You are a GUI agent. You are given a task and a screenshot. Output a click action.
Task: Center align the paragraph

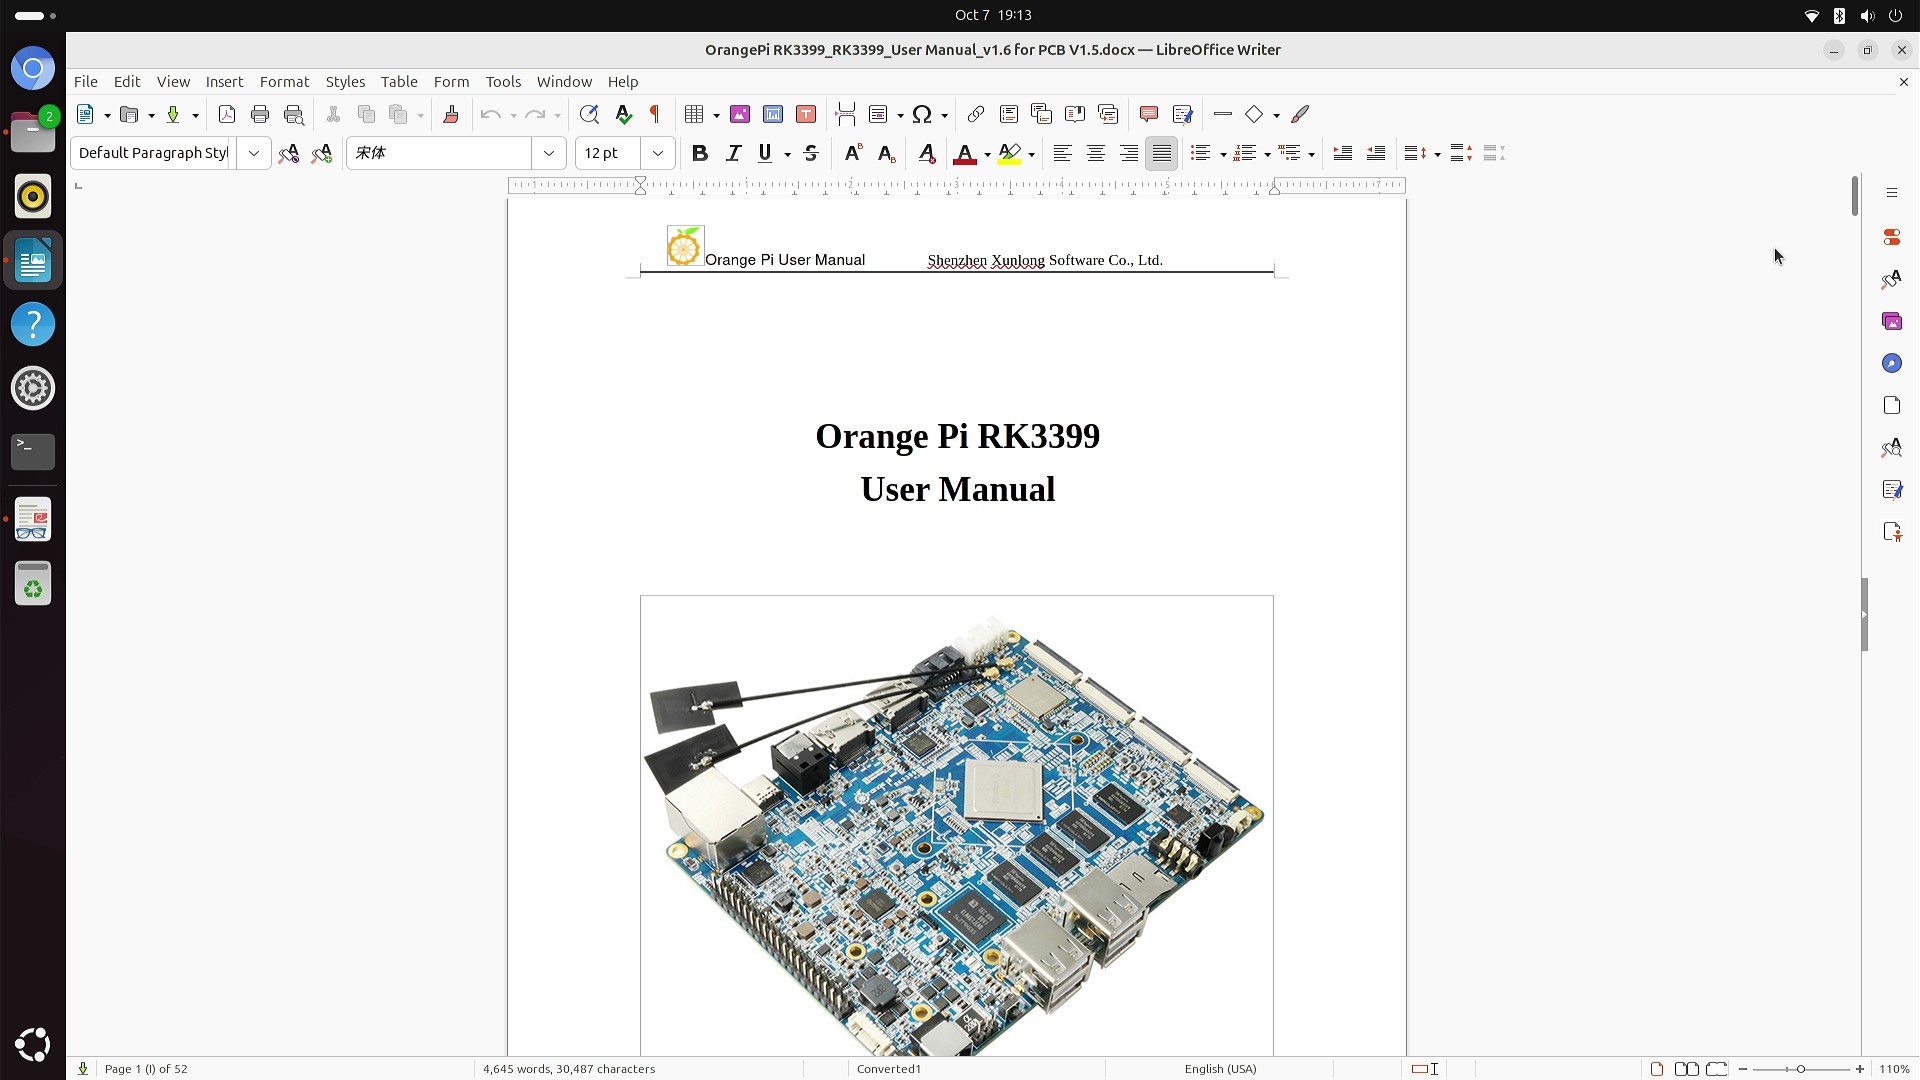pos(1096,153)
